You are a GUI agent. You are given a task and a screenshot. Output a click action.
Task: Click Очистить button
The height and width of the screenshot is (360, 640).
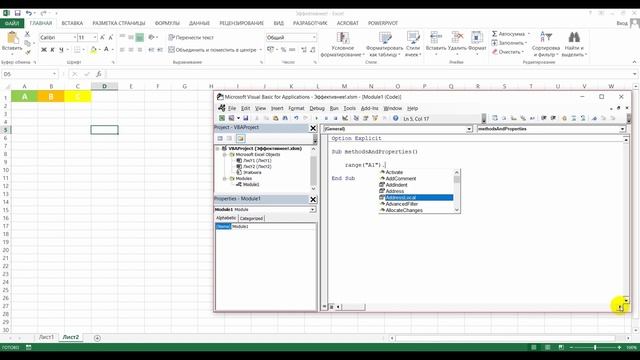pos(508,52)
